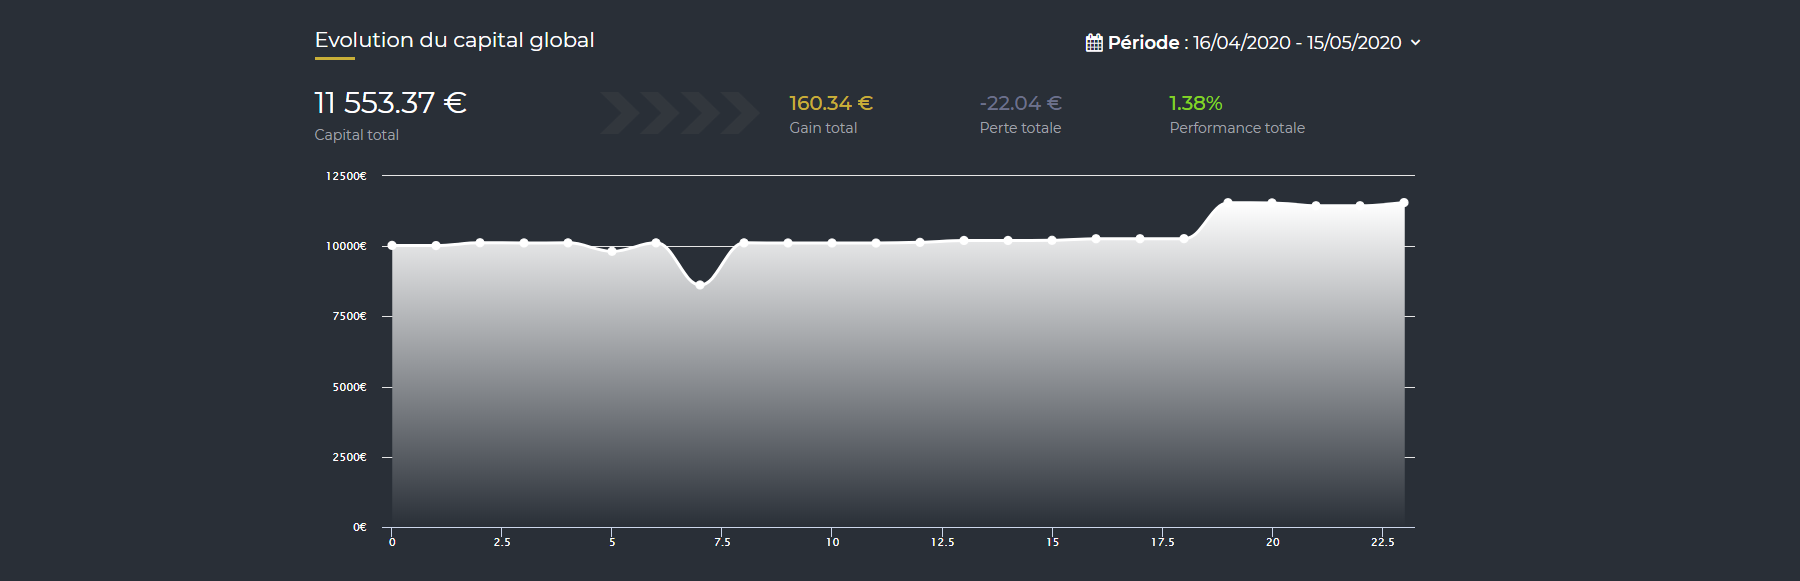Open the period dropdown chevron

click(x=1415, y=43)
